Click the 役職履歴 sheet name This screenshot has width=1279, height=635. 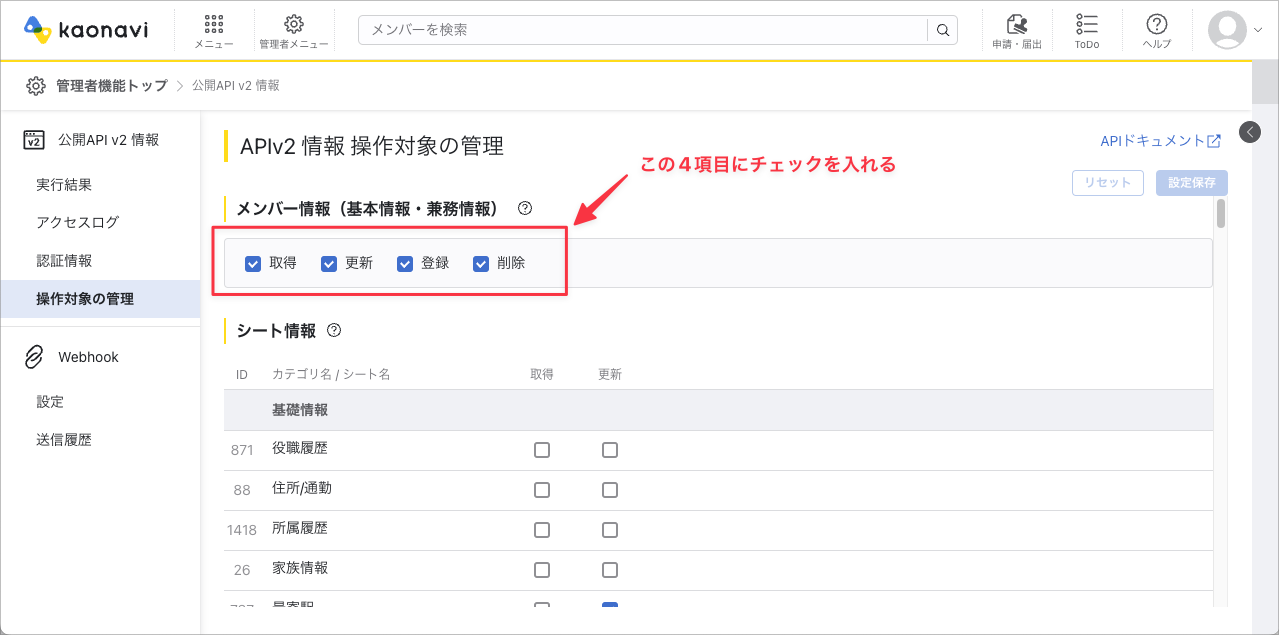(x=300, y=449)
